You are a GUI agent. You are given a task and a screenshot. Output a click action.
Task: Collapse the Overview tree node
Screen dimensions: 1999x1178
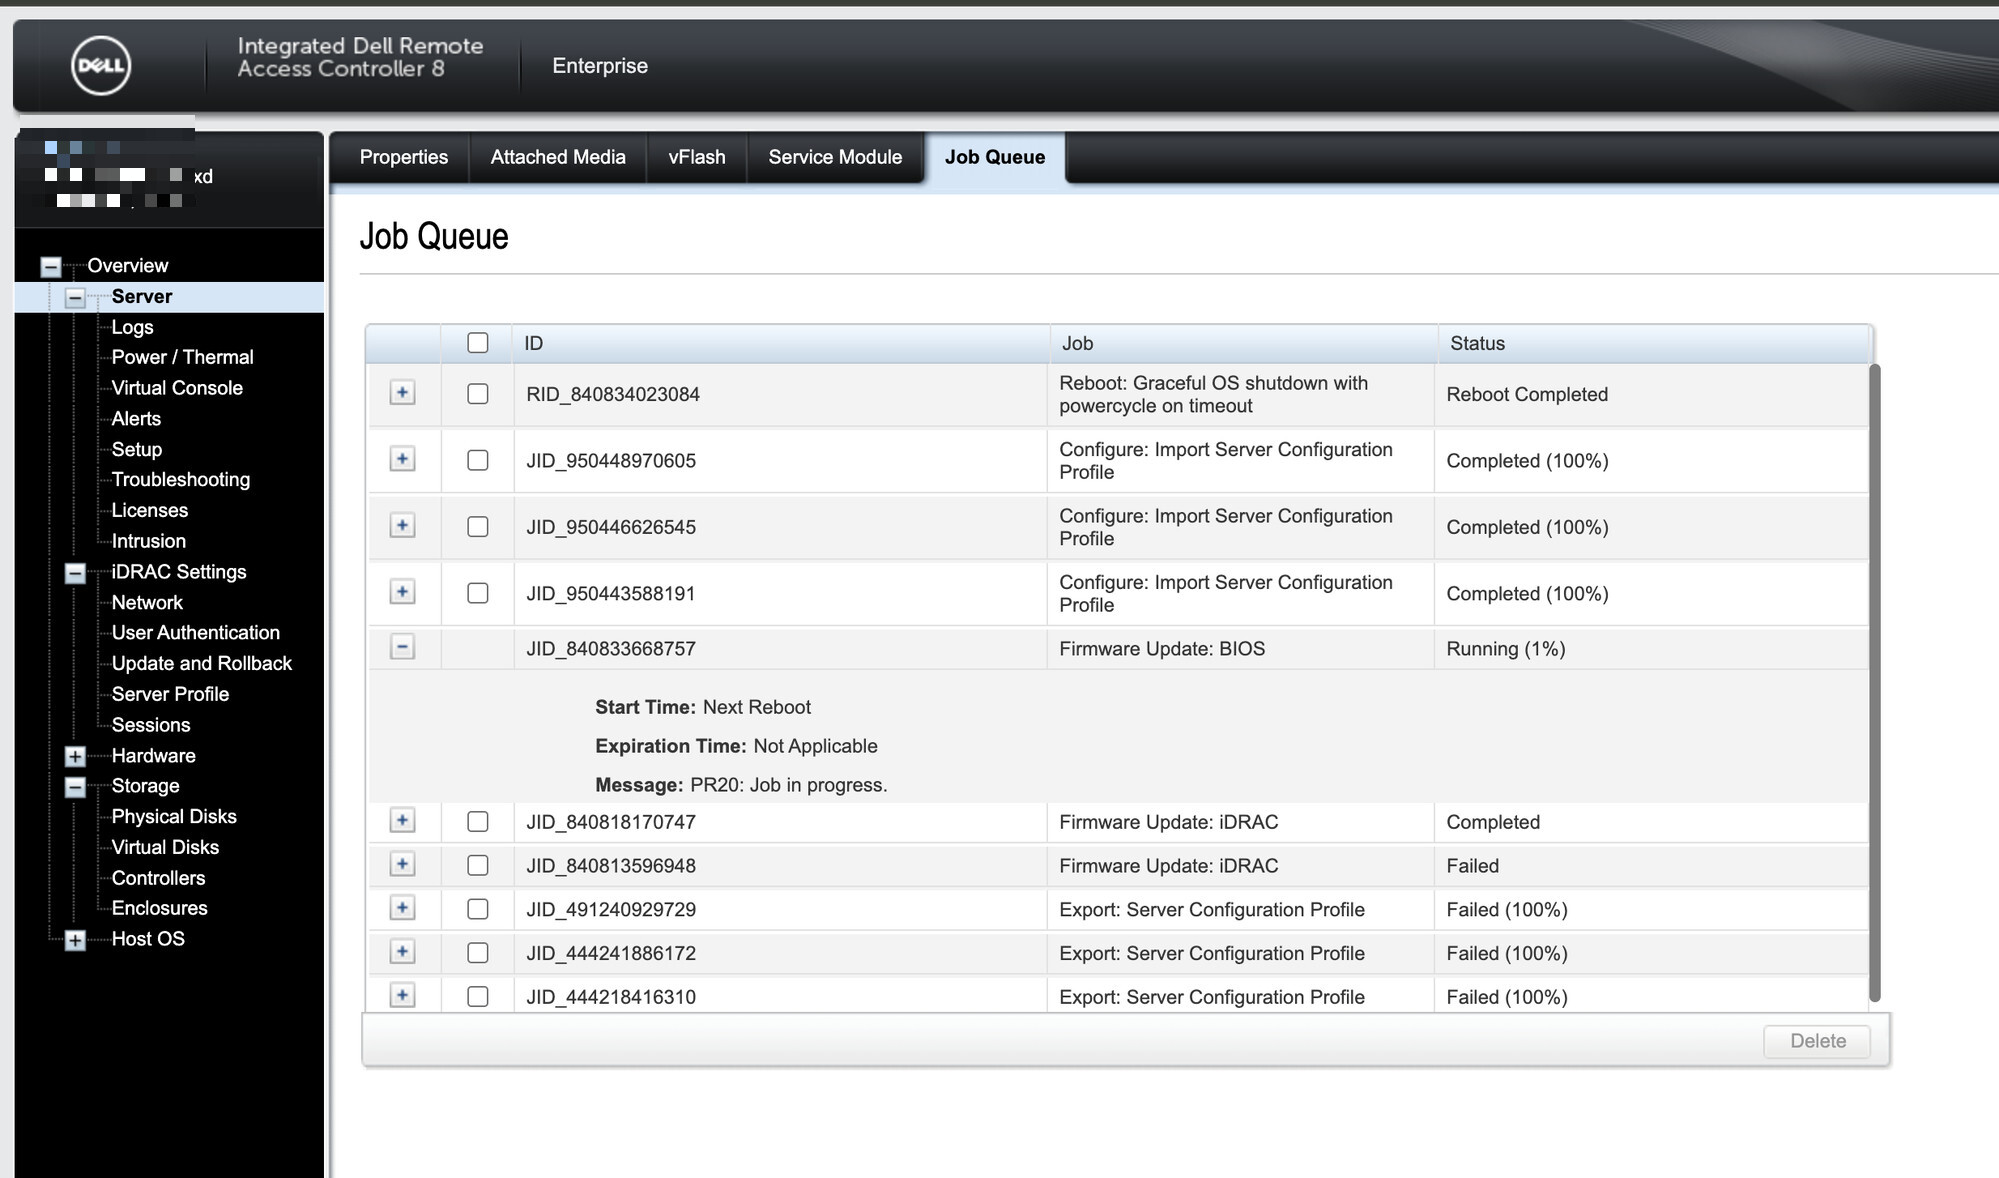[51, 267]
